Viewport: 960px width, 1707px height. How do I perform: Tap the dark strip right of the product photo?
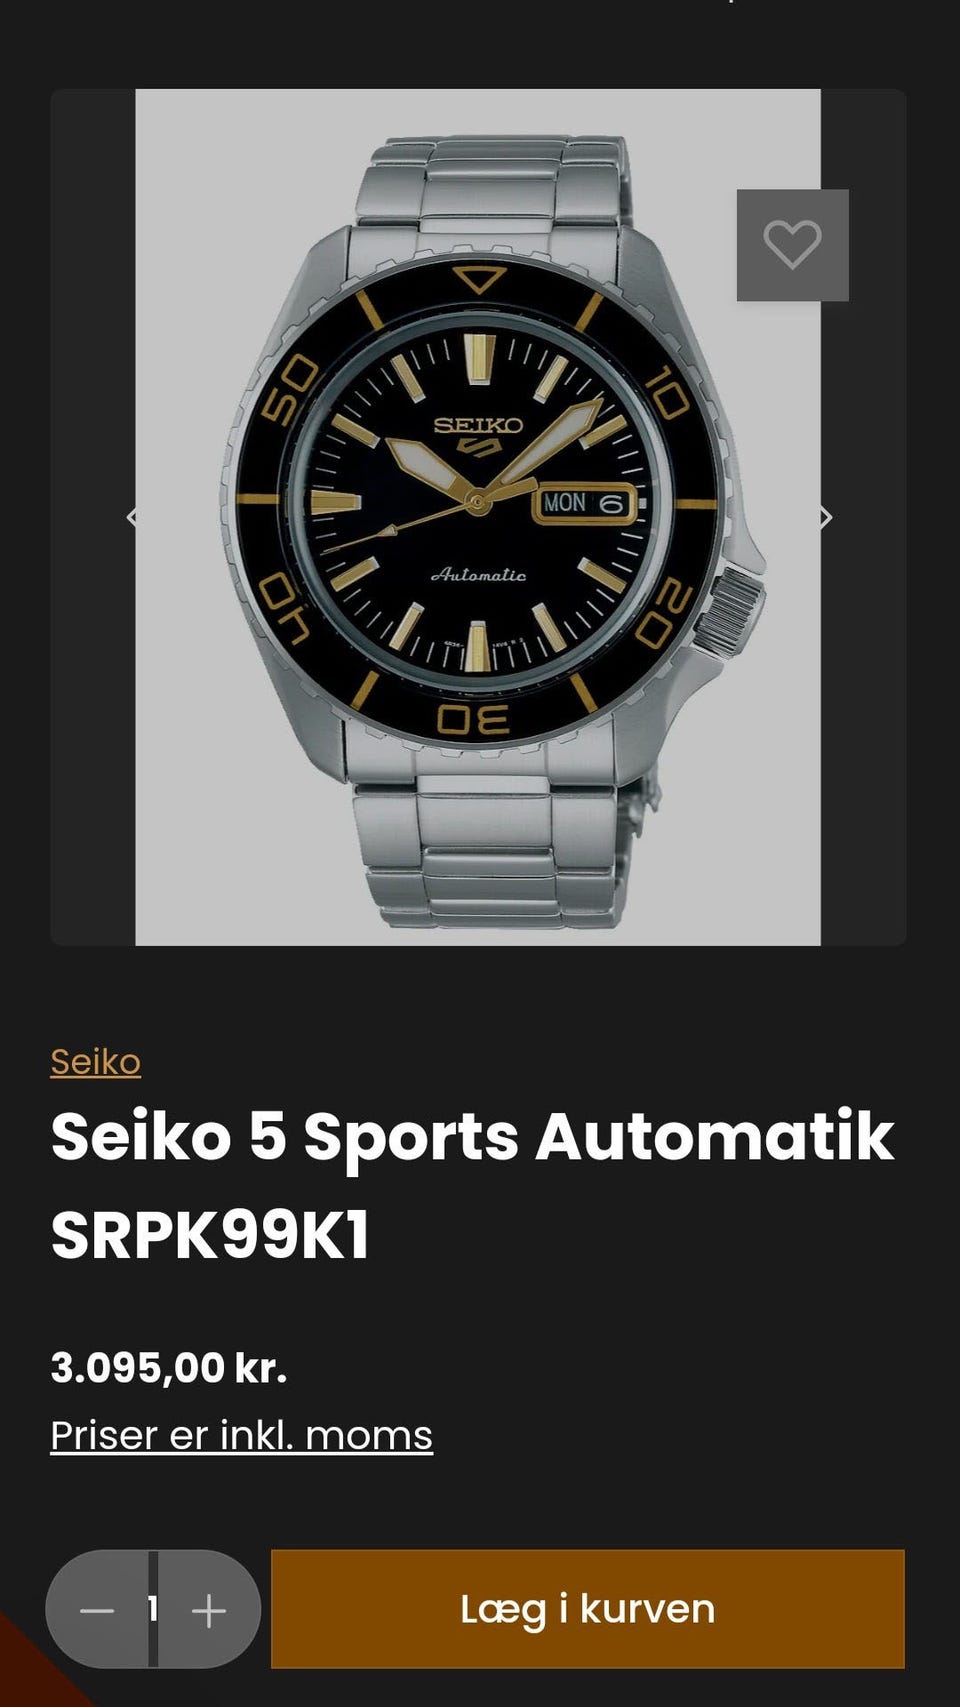tap(864, 517)
